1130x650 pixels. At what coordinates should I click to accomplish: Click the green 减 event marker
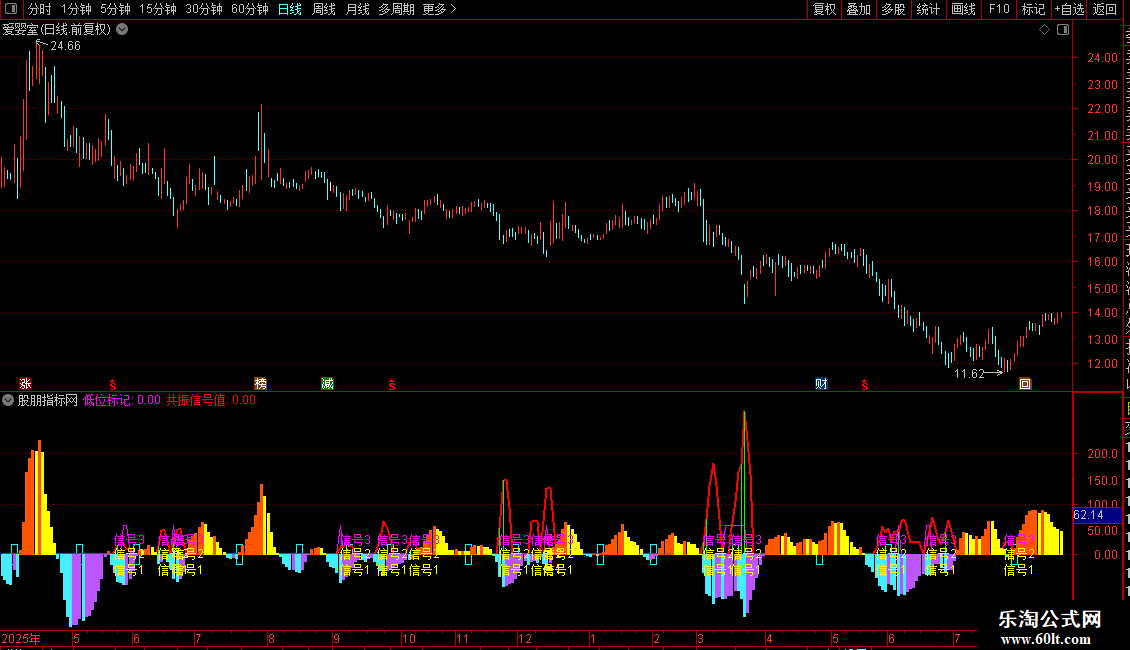327,383
